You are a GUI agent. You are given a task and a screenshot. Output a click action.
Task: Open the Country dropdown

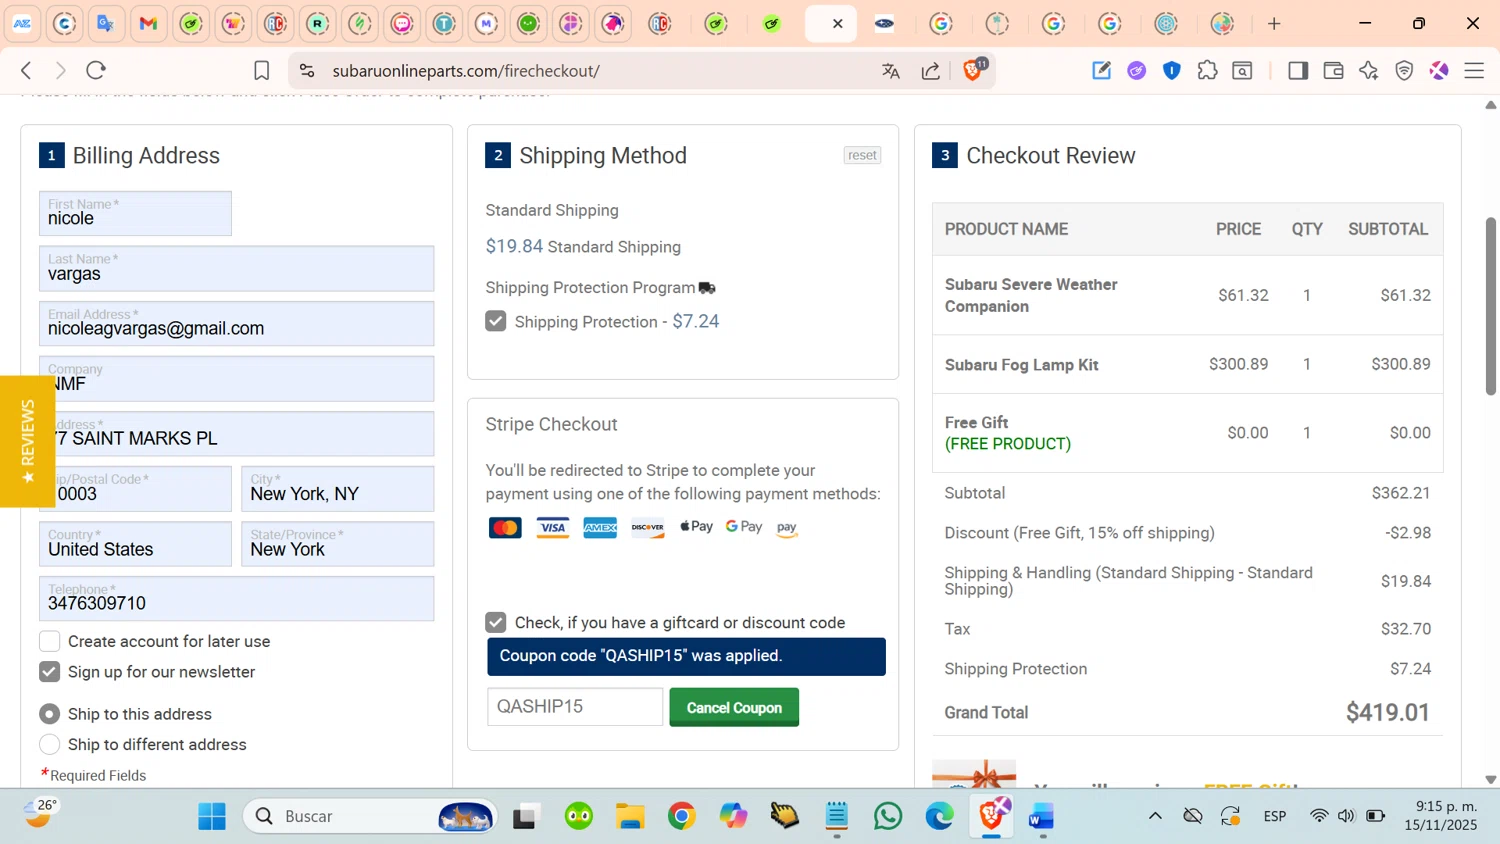click(x=135, y=543)
